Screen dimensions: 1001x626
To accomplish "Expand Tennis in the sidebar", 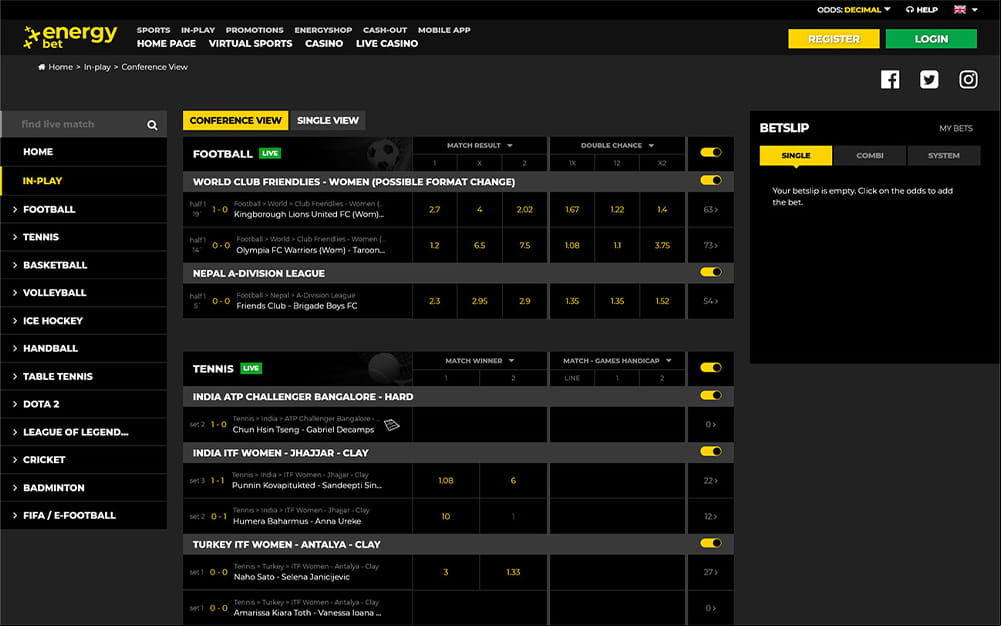I will (84, 237).
